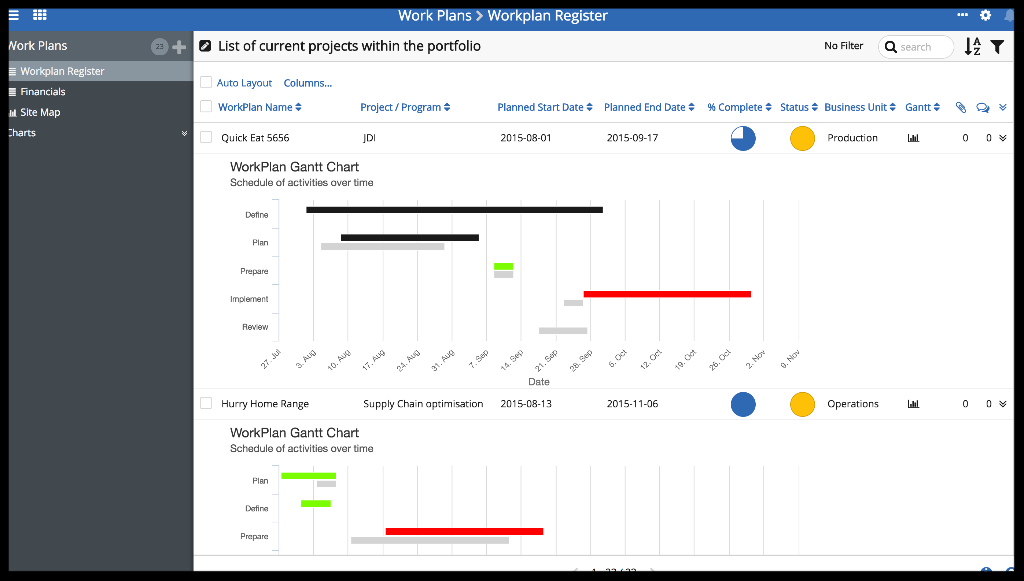The width and height of the screenshot is (1024, 581).
Task: Open the hamburger menu icon
Action: pos(13,15)
